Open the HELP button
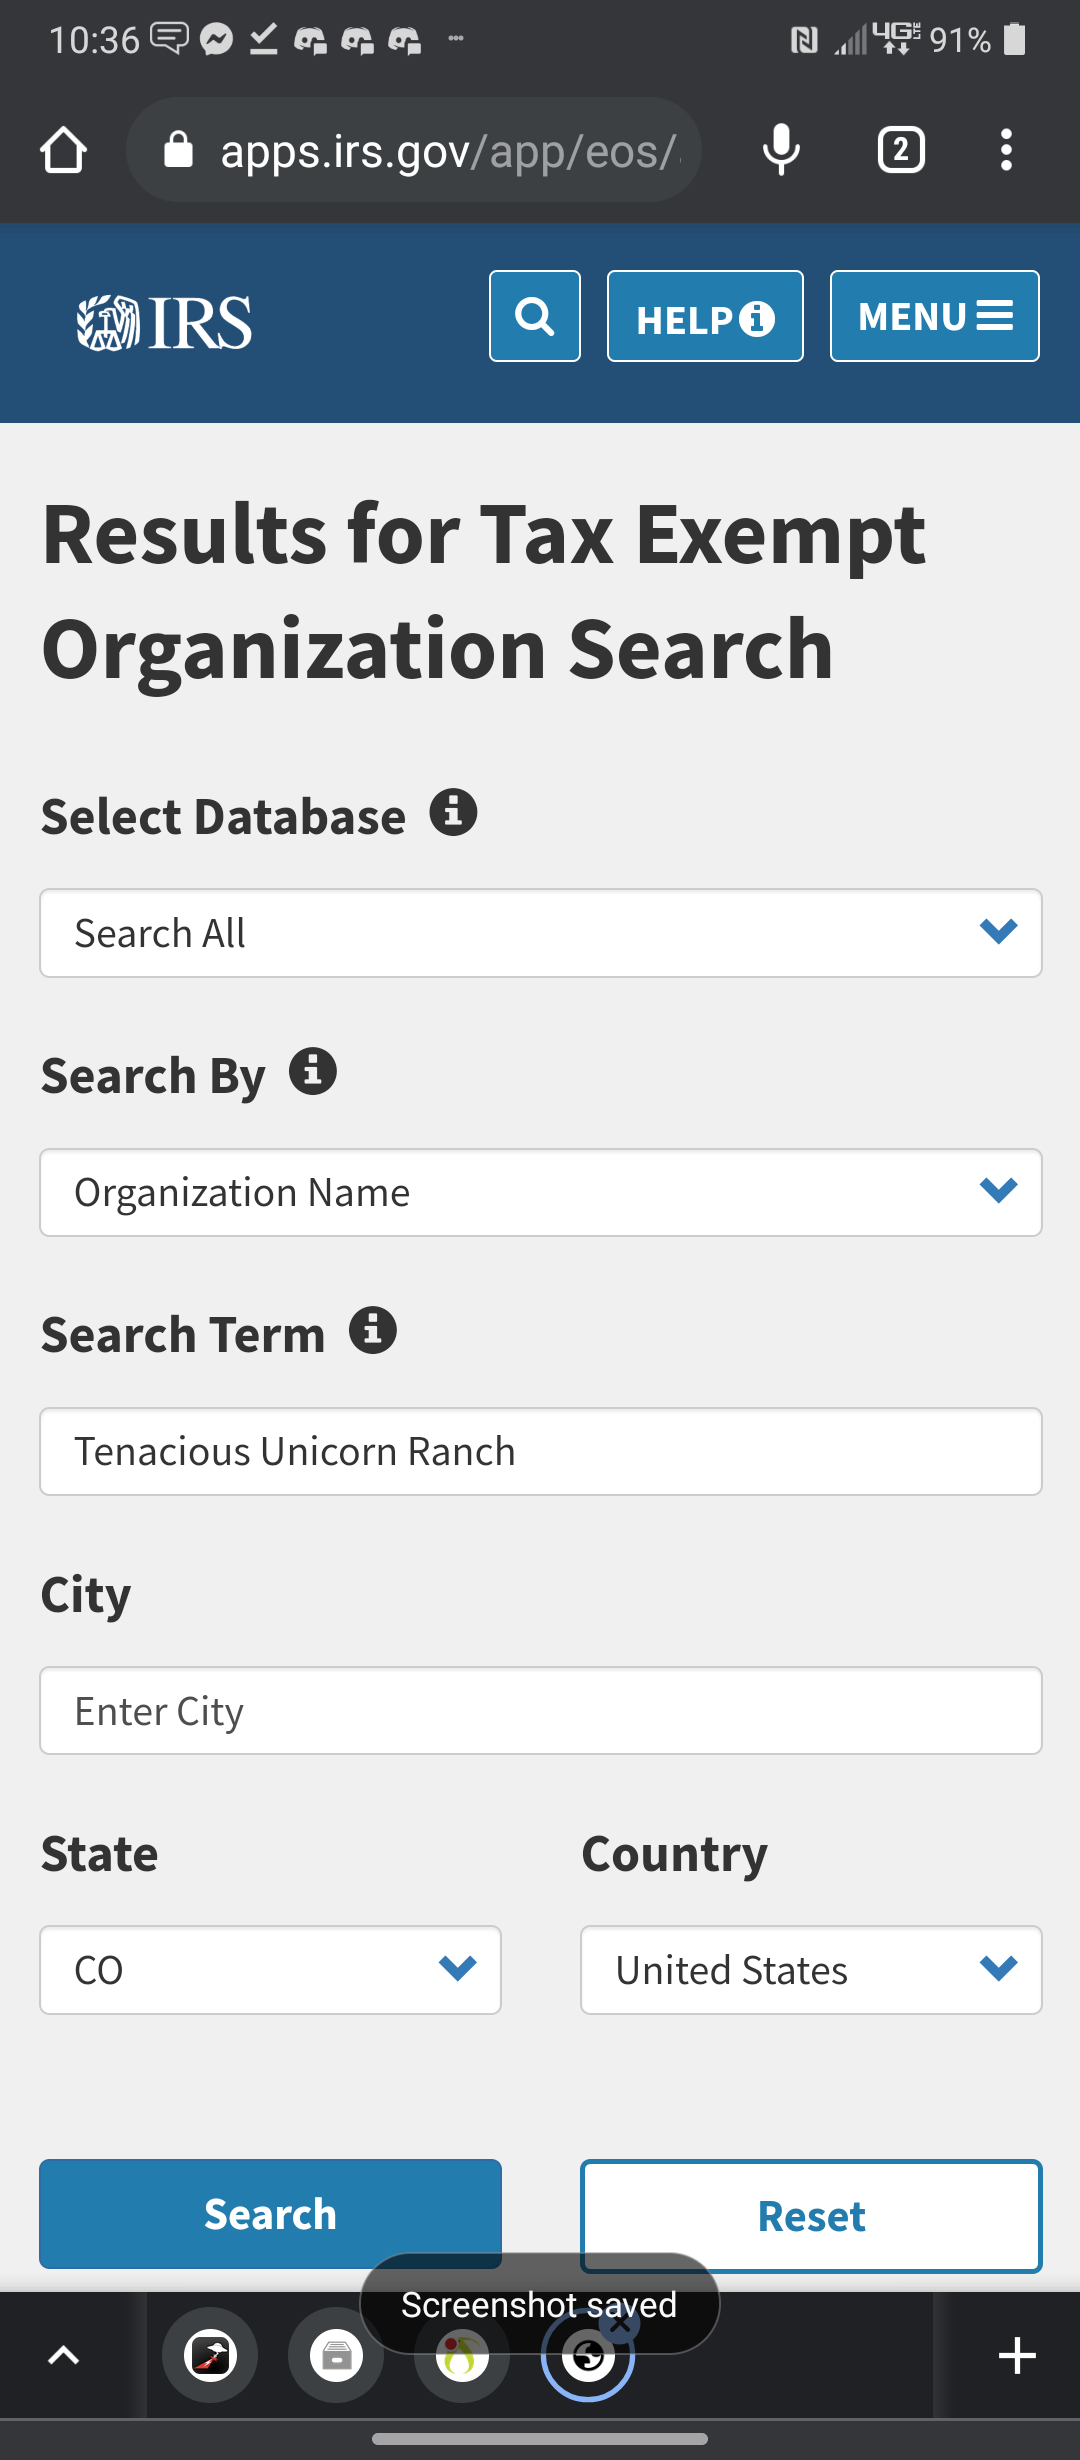1080x2460 pixels. pyautogui.click(x=705, y=316)
